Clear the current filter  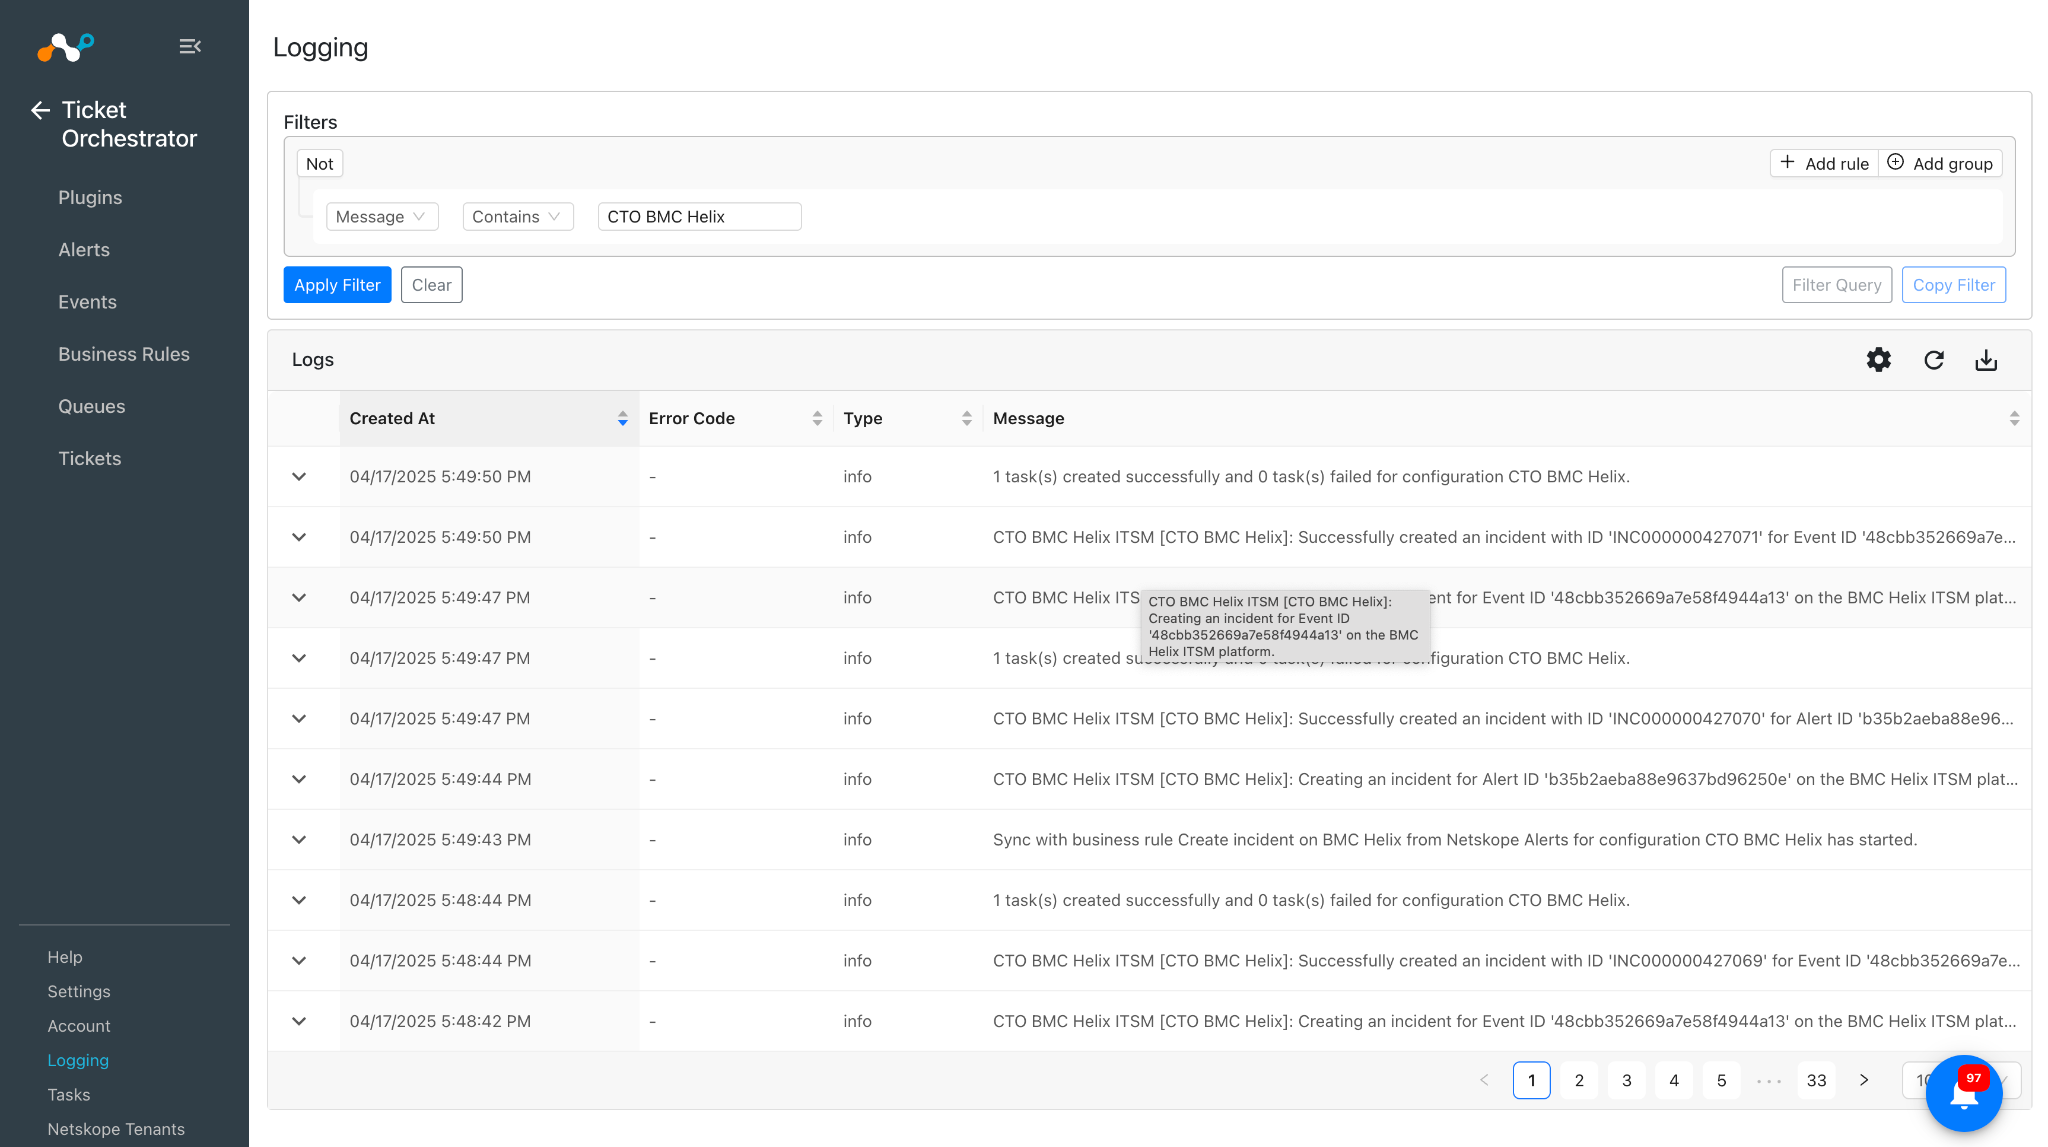432,285
